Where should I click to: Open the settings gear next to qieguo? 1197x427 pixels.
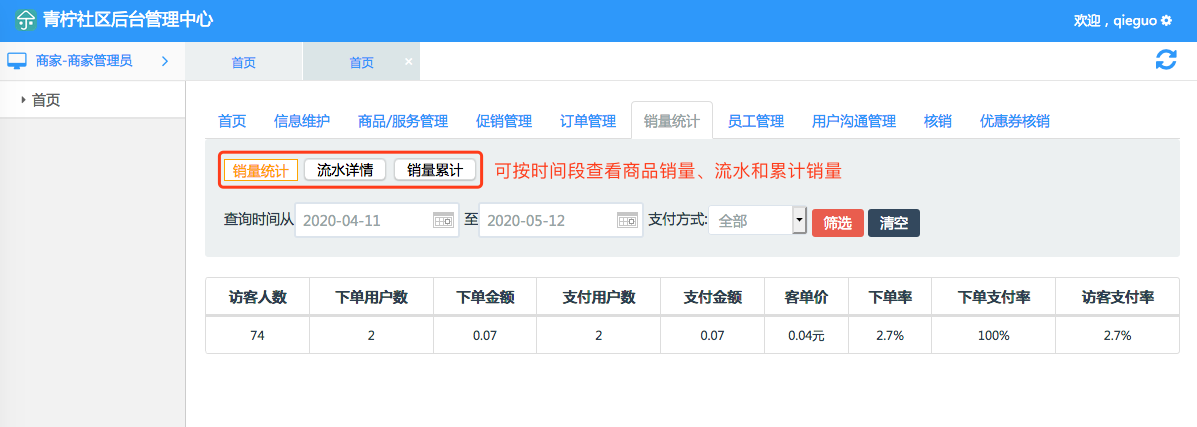[x=1166, y=21]
